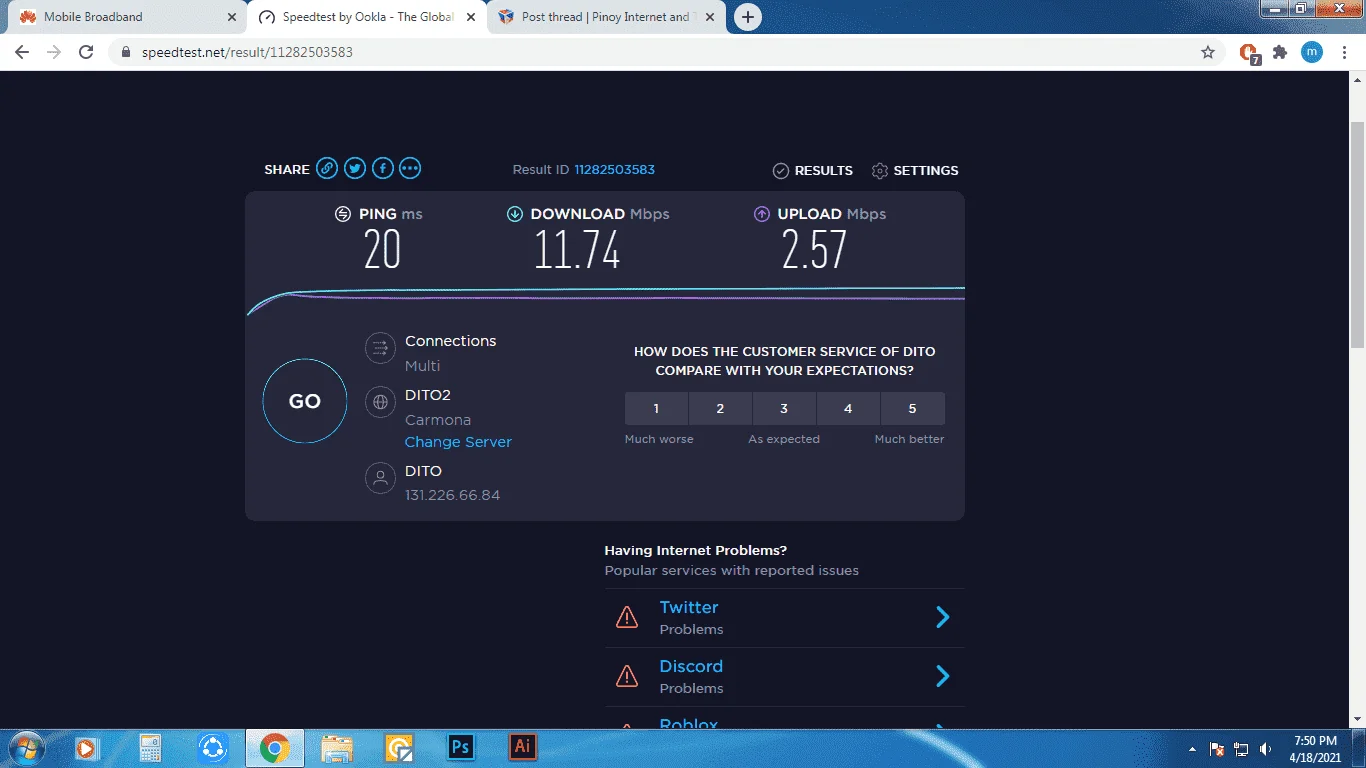Viewport: 1366px width, 768px height.
Task: Open Result ID 11282503583 link
Action: pyautogui.click(x=614, y=170)
